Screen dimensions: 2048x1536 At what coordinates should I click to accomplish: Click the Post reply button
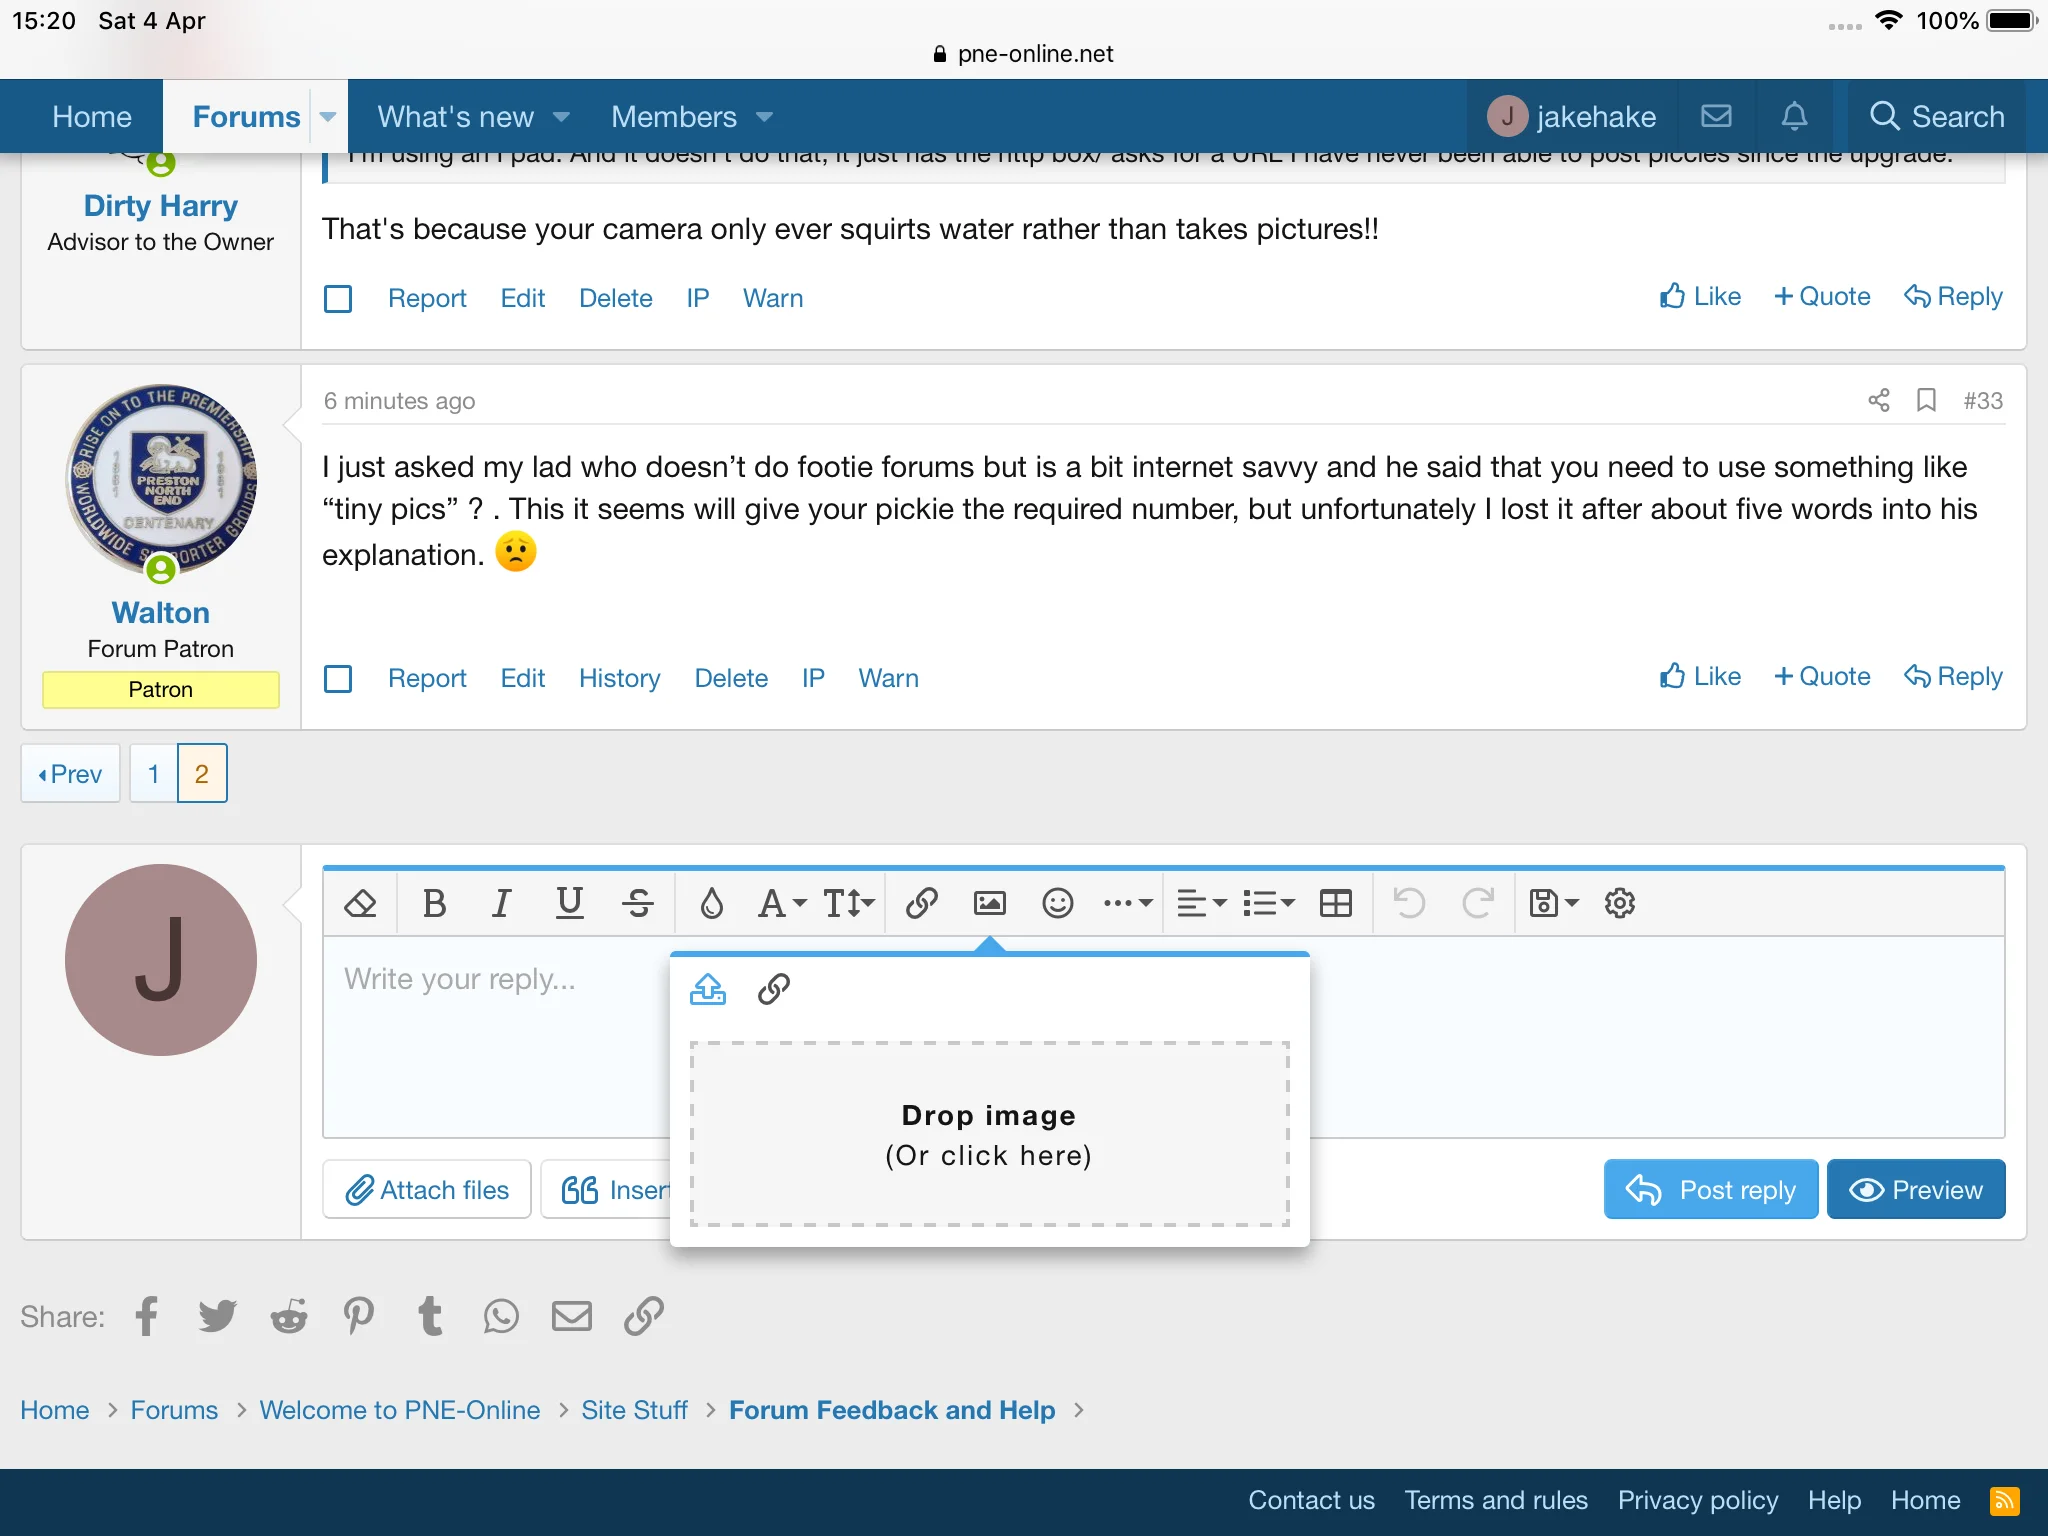[x=1710, y=1189]
